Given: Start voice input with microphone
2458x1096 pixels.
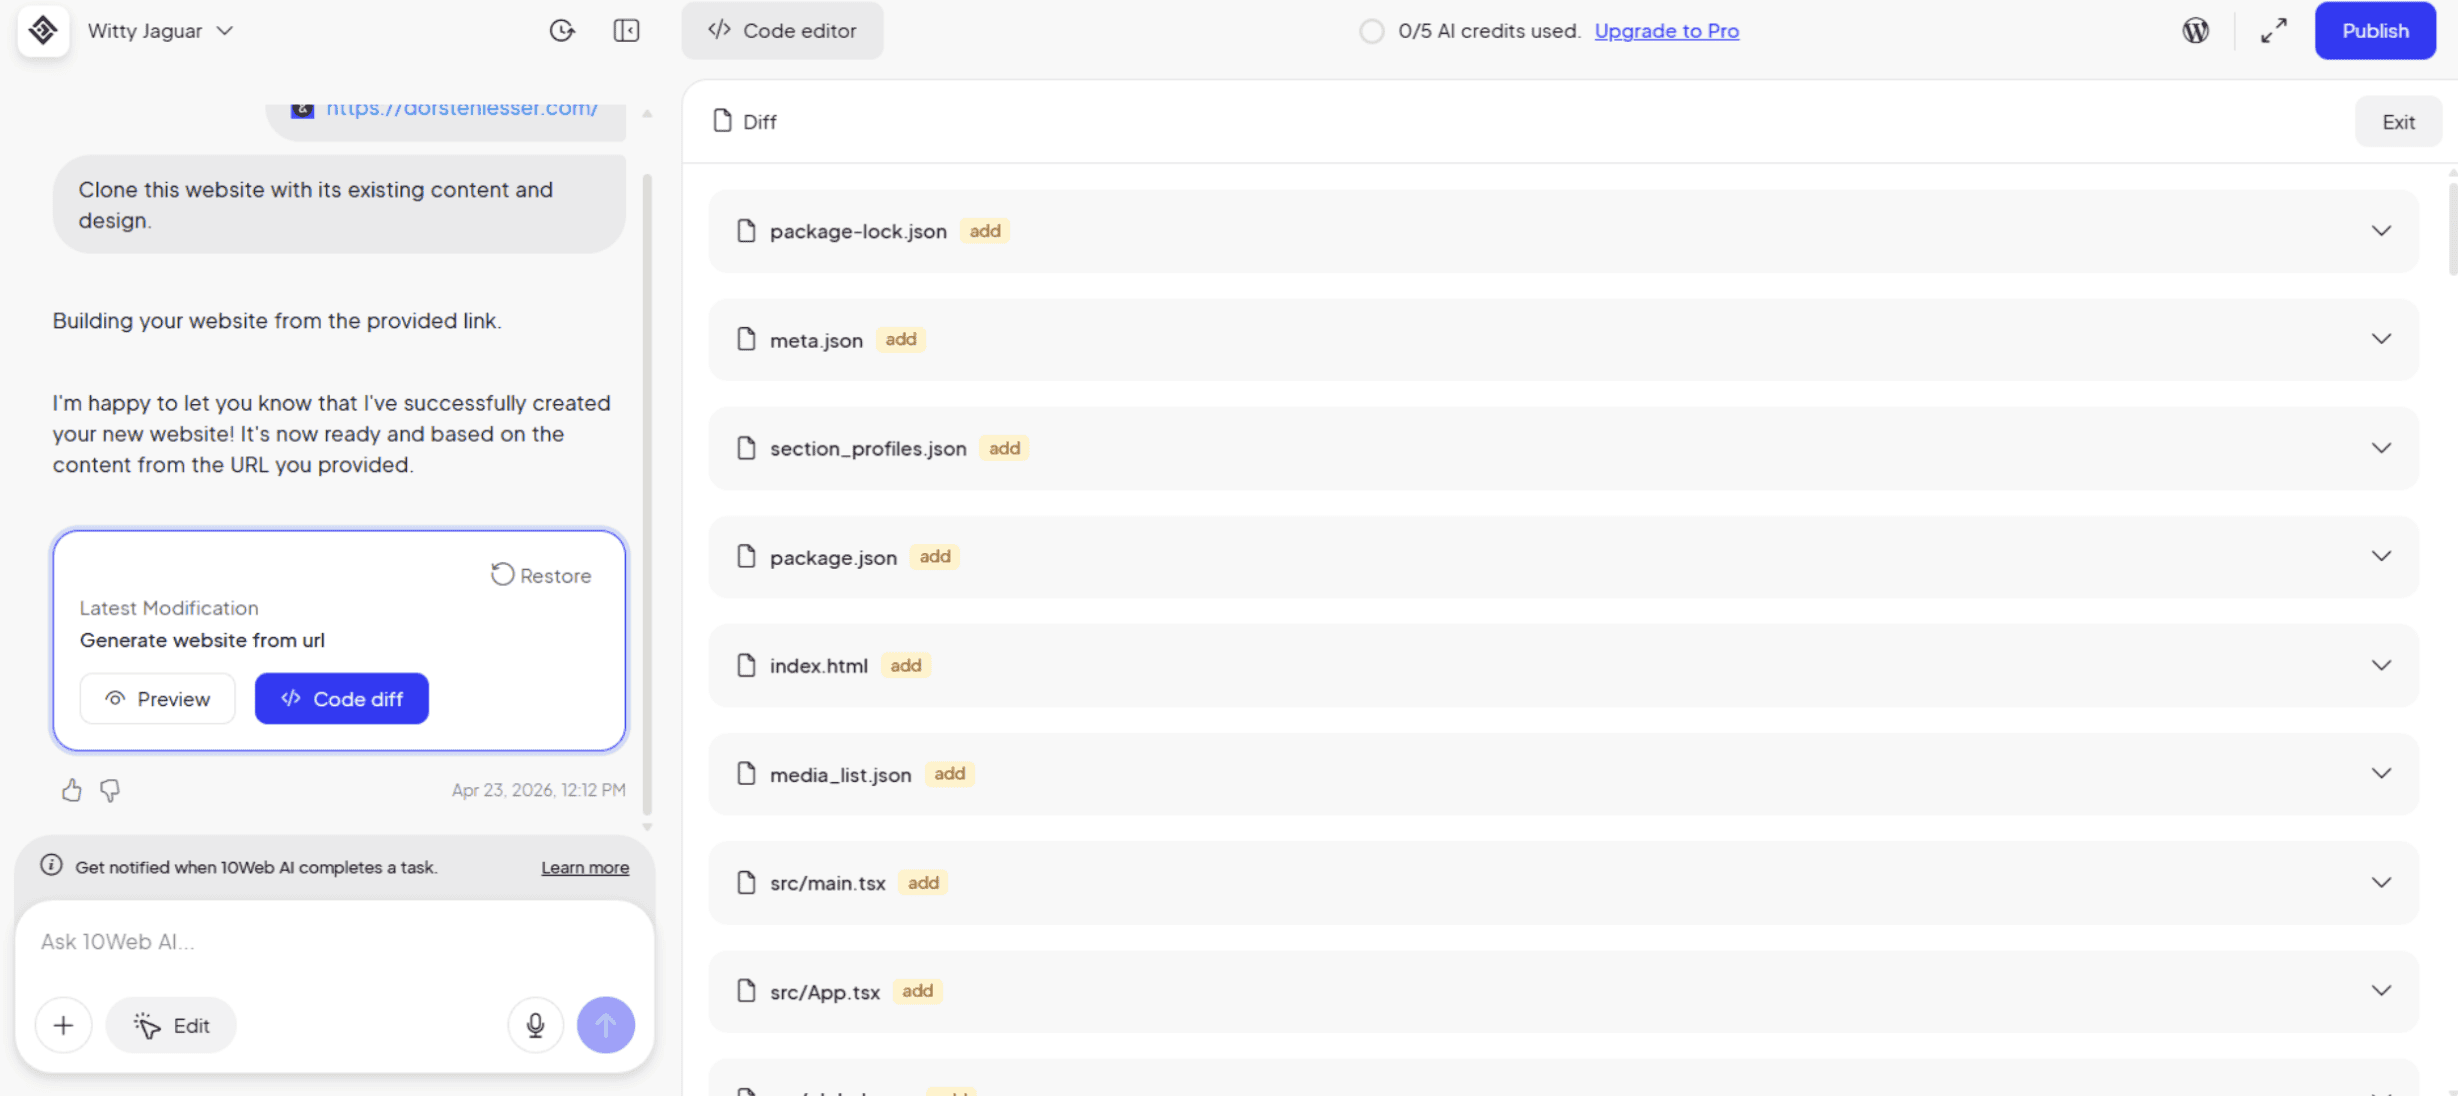Looking at the screenshot, I should pos(535,1025).
